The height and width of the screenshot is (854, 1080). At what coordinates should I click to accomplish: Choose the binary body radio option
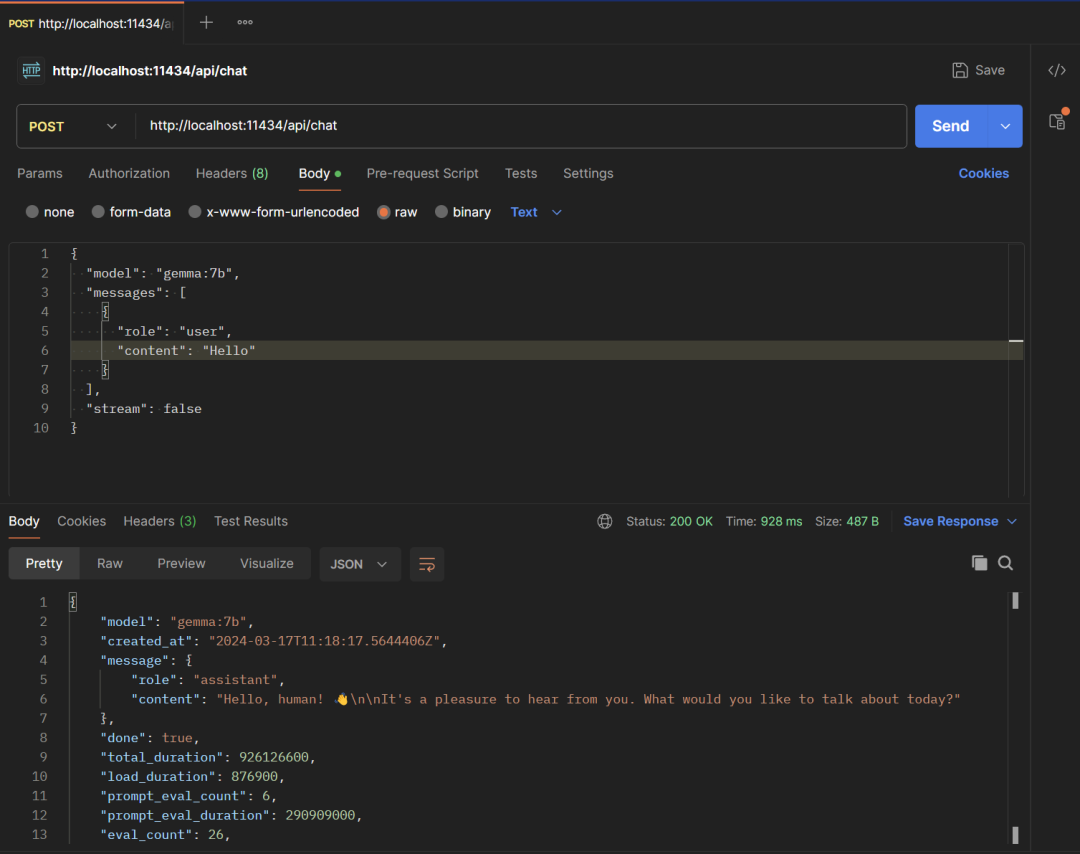tap(441, 212)
